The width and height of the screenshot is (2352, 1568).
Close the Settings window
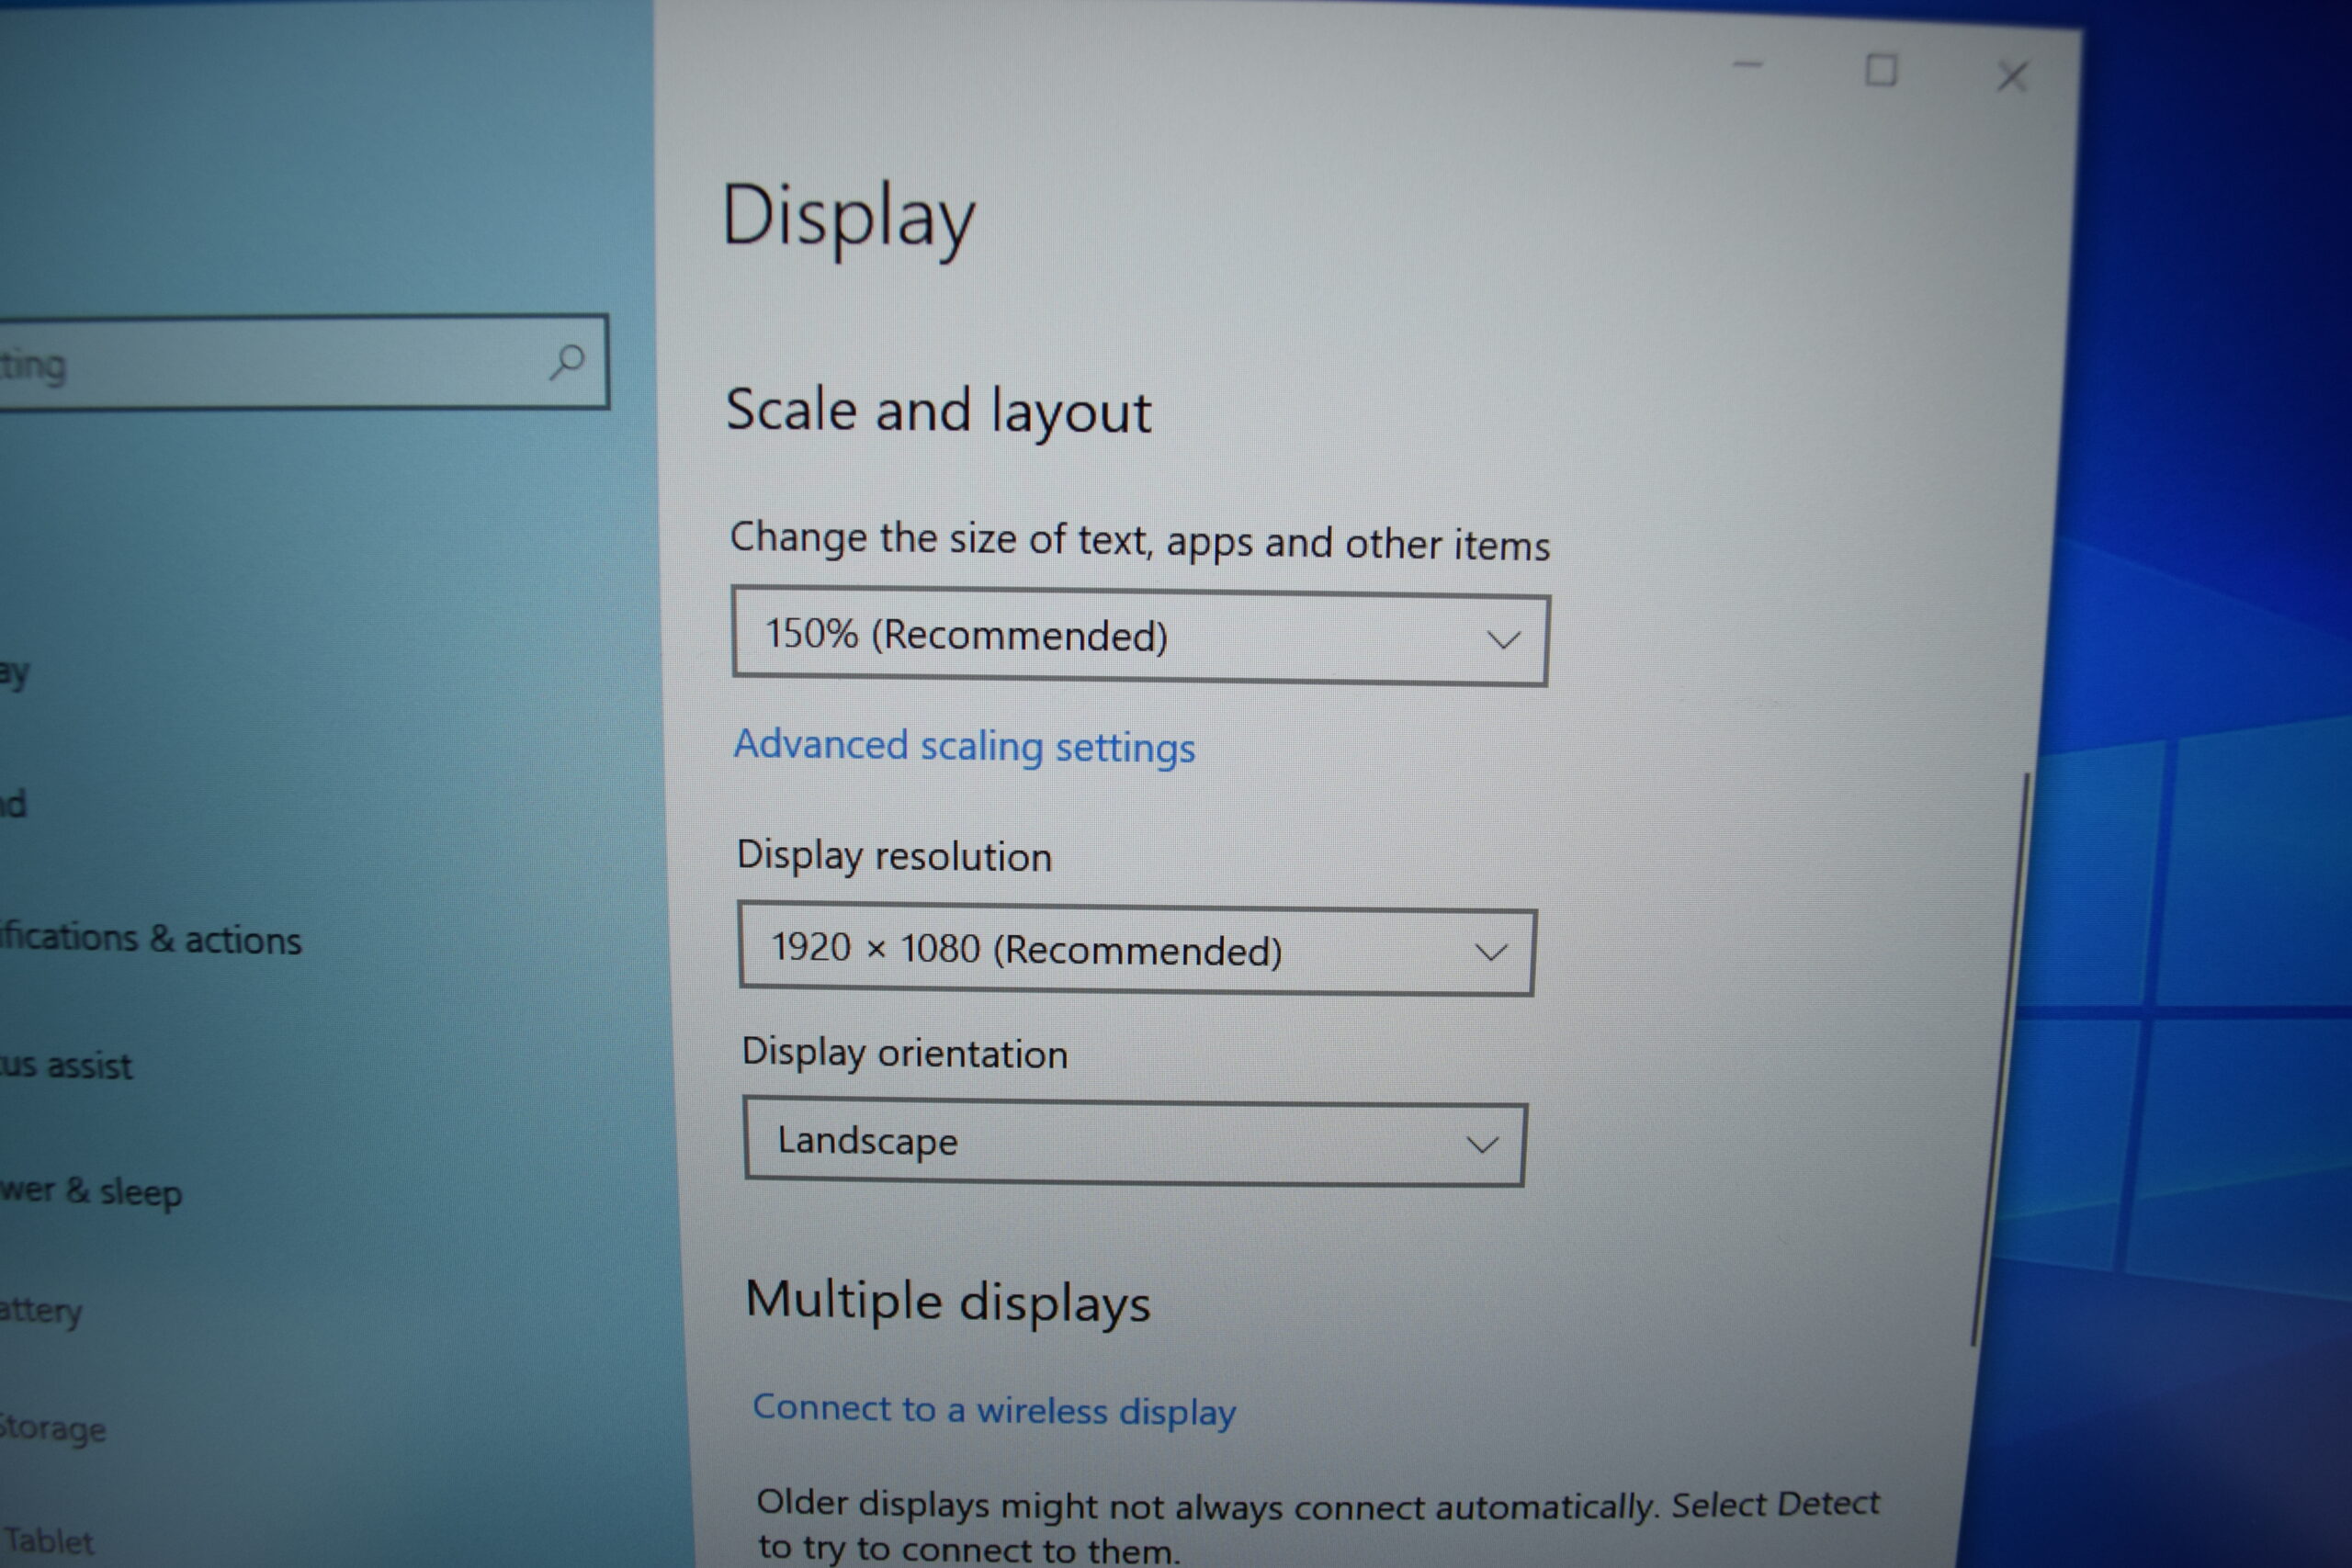[2012, 76]
